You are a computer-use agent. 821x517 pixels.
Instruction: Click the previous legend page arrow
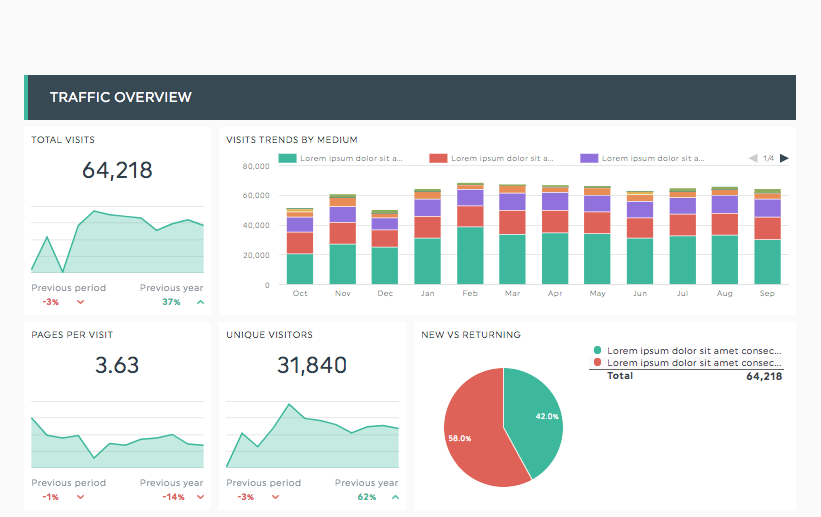(753, 158)
